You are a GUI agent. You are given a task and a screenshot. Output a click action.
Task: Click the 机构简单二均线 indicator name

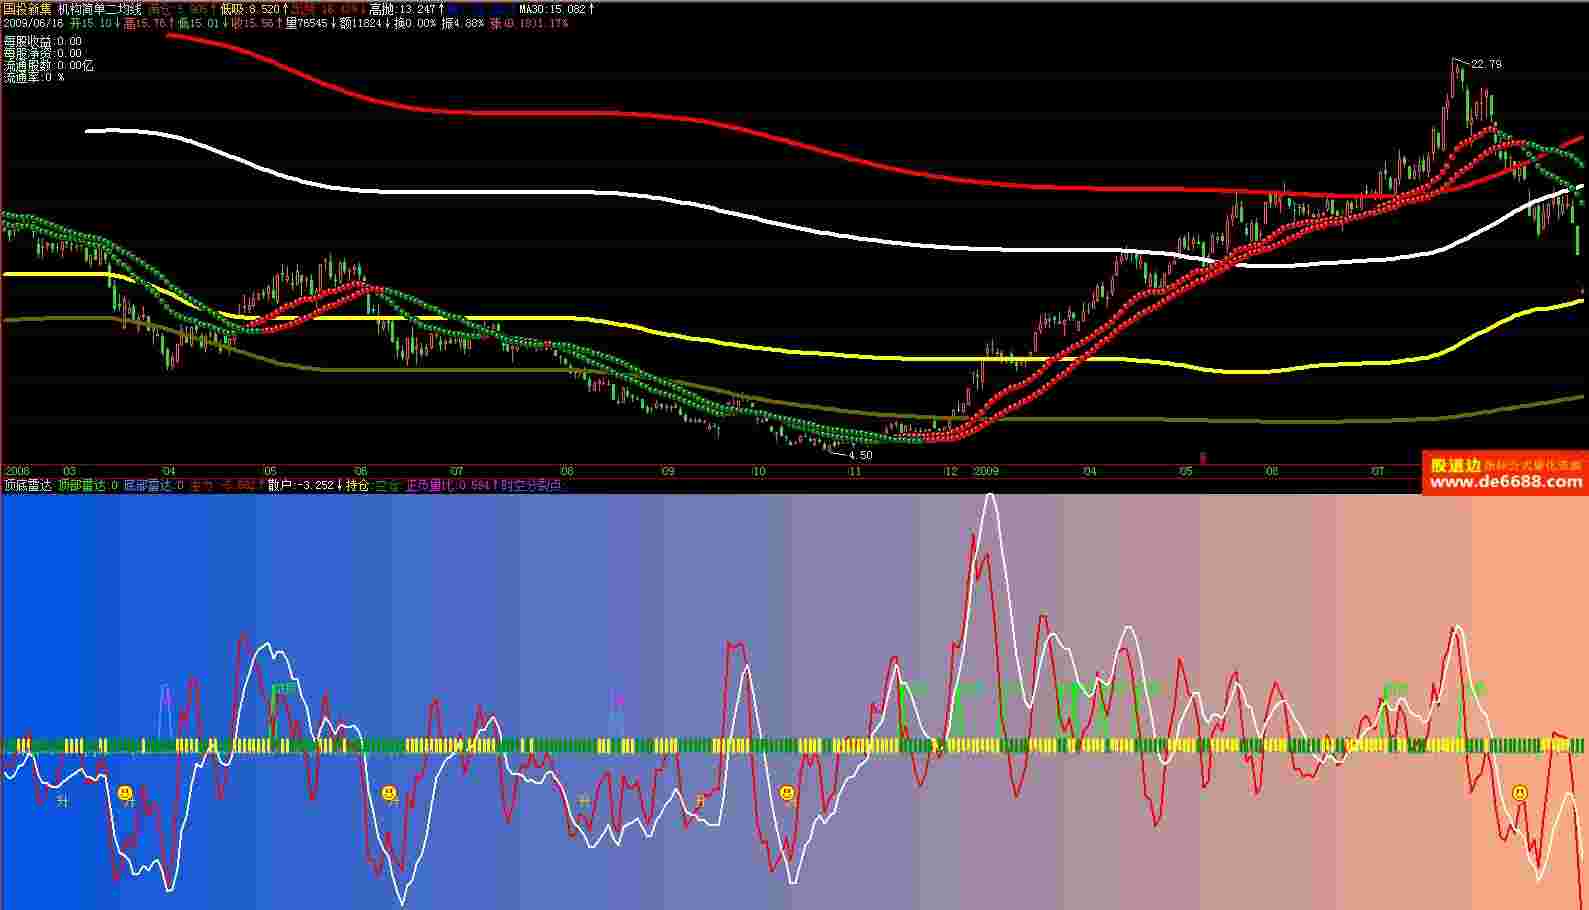tap(99, 9)
